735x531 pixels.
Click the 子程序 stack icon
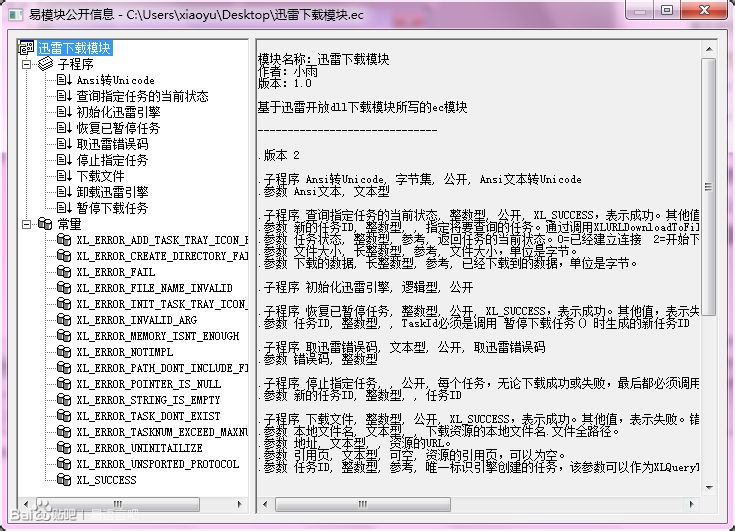click(45, 64)
